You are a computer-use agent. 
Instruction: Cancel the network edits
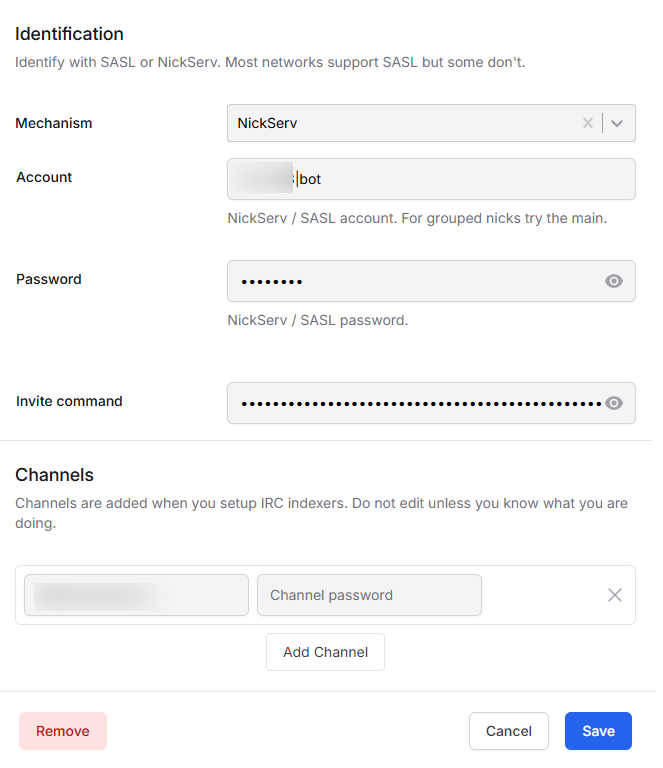pos(509,731)
